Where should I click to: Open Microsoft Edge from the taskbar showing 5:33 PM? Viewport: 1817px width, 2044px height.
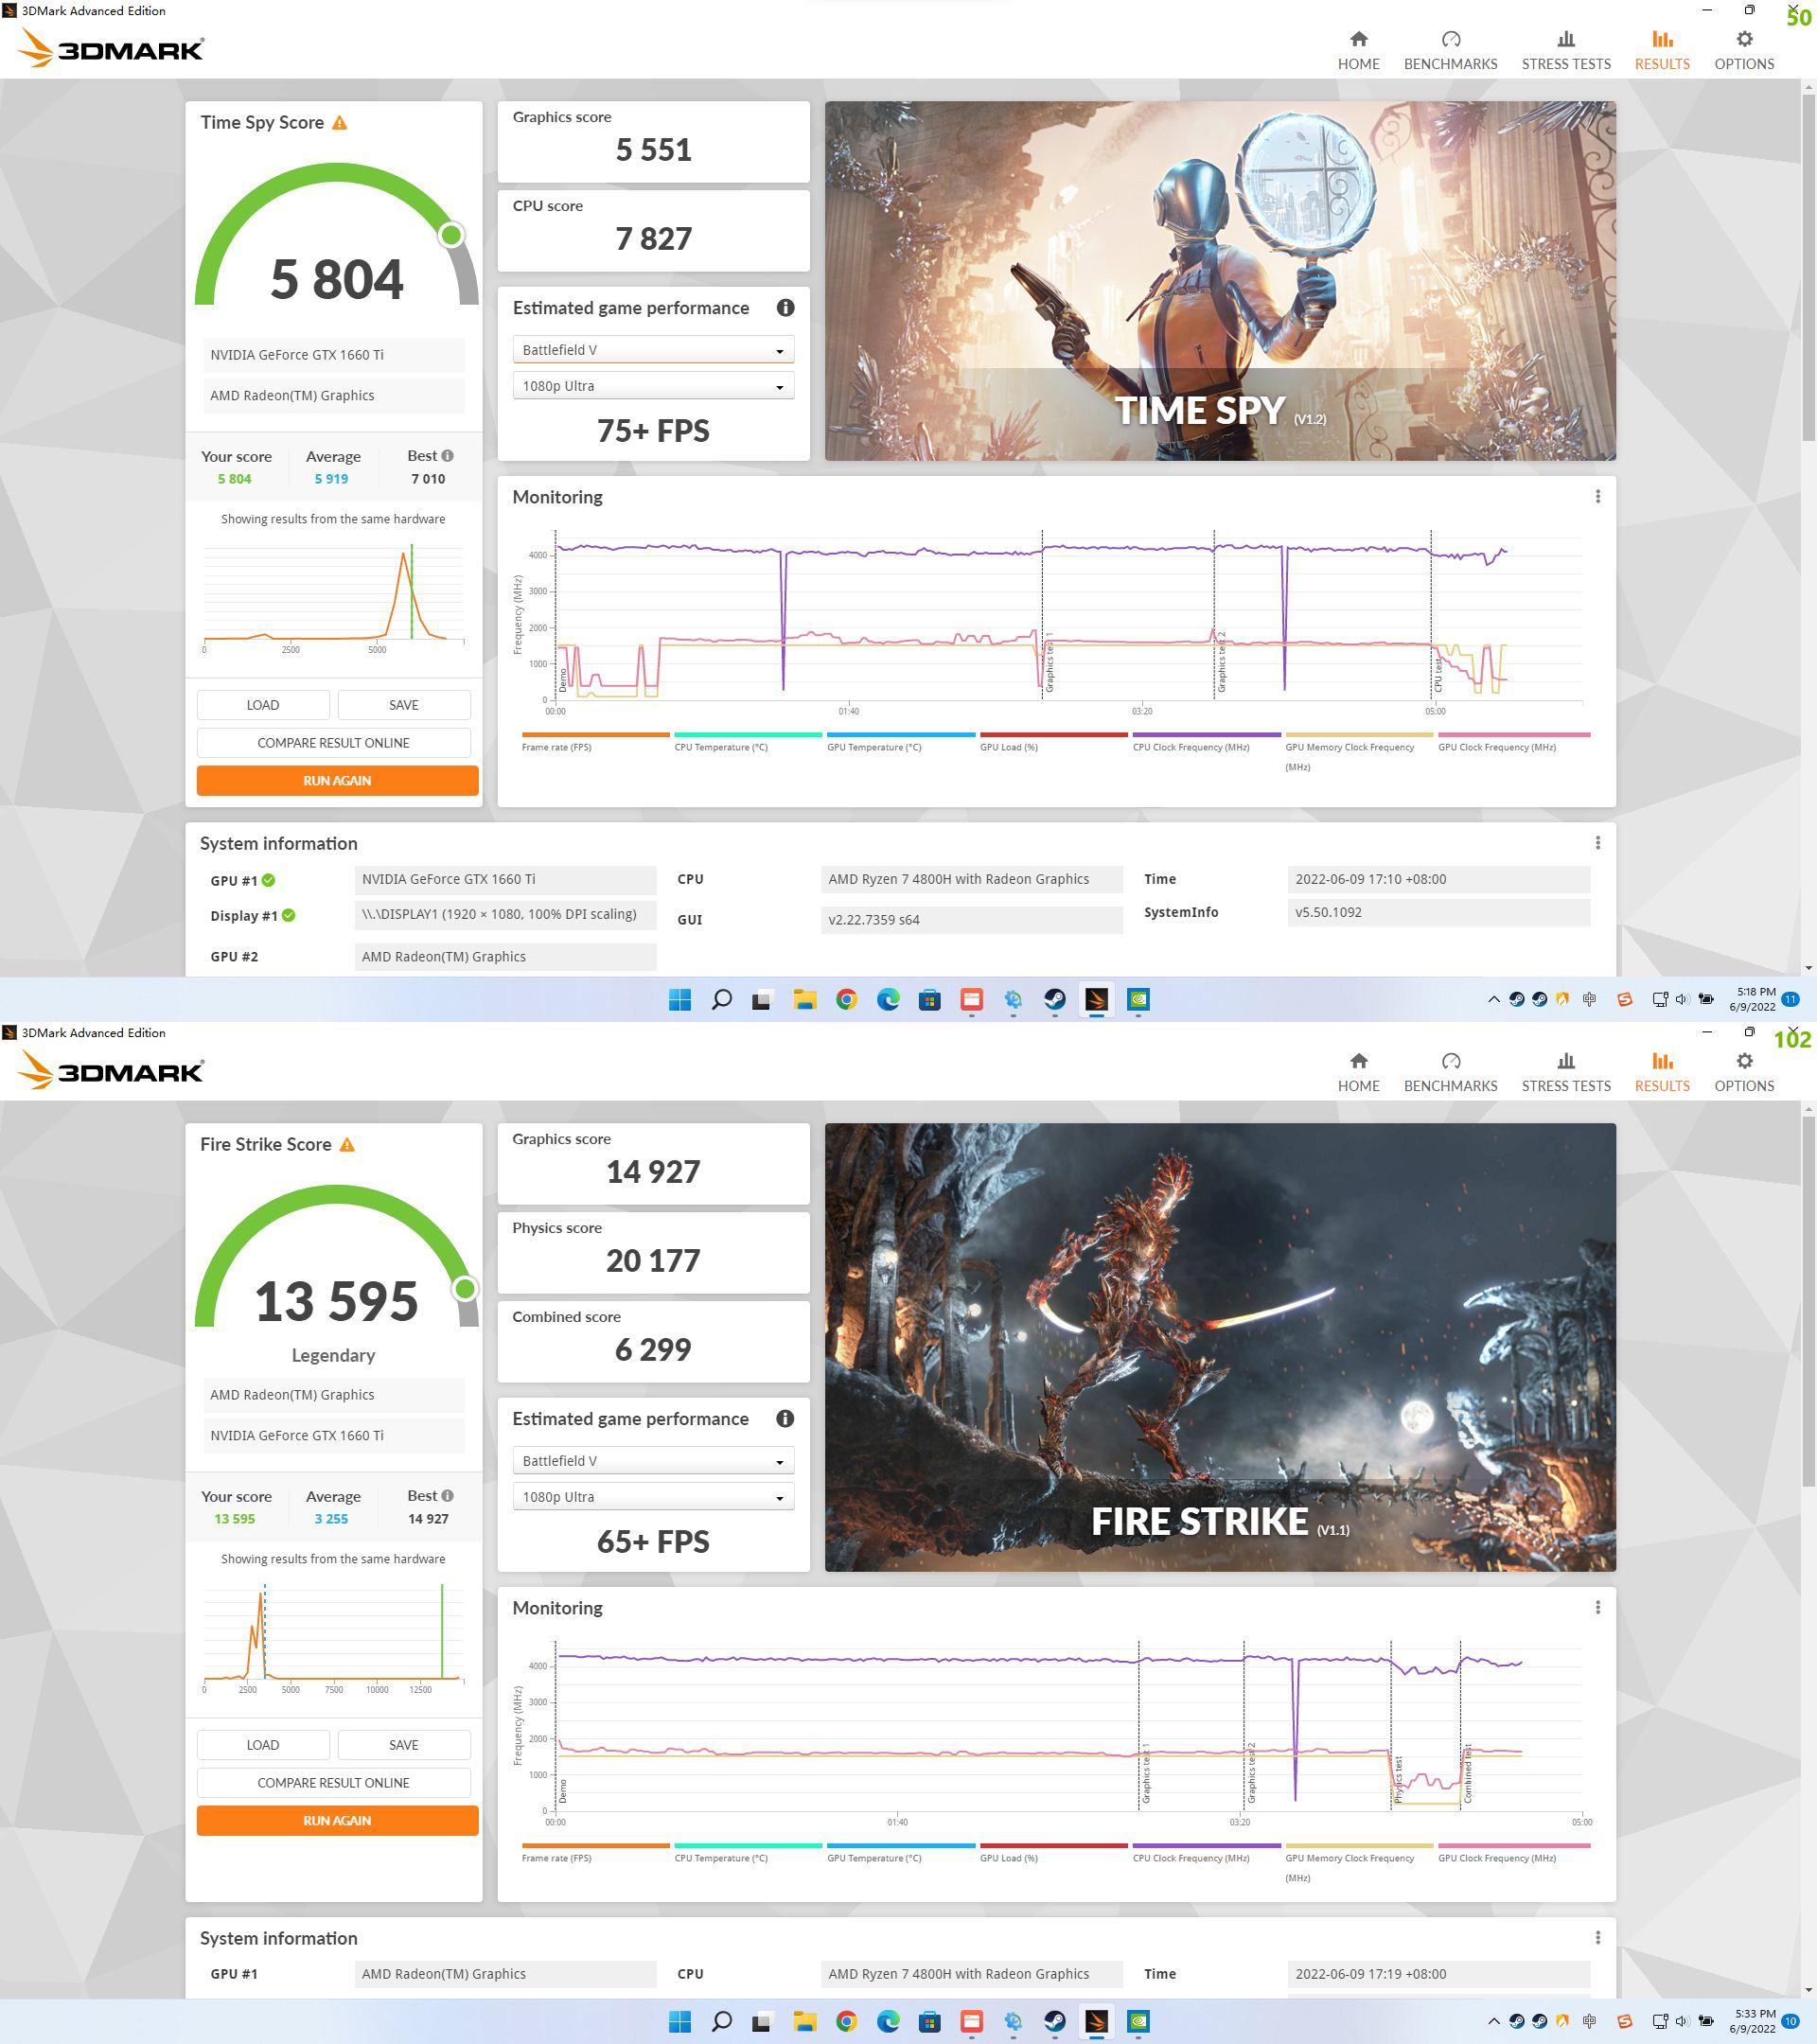888,2022
